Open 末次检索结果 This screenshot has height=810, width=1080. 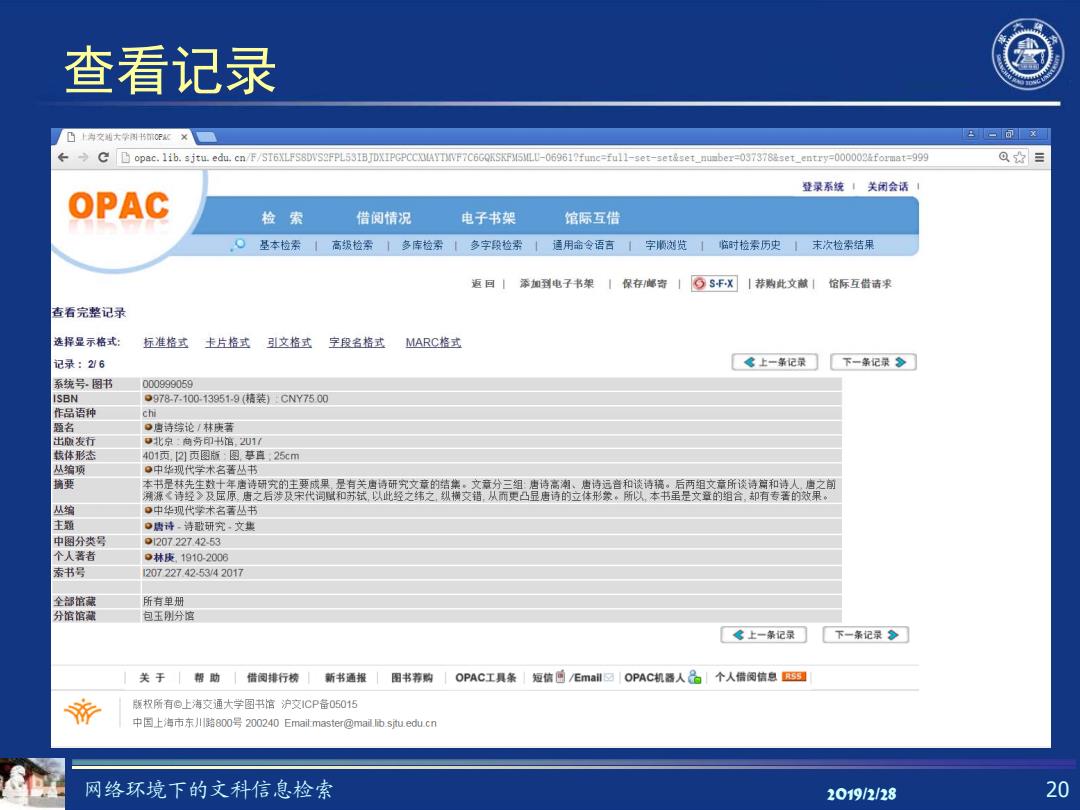[843, 245]
